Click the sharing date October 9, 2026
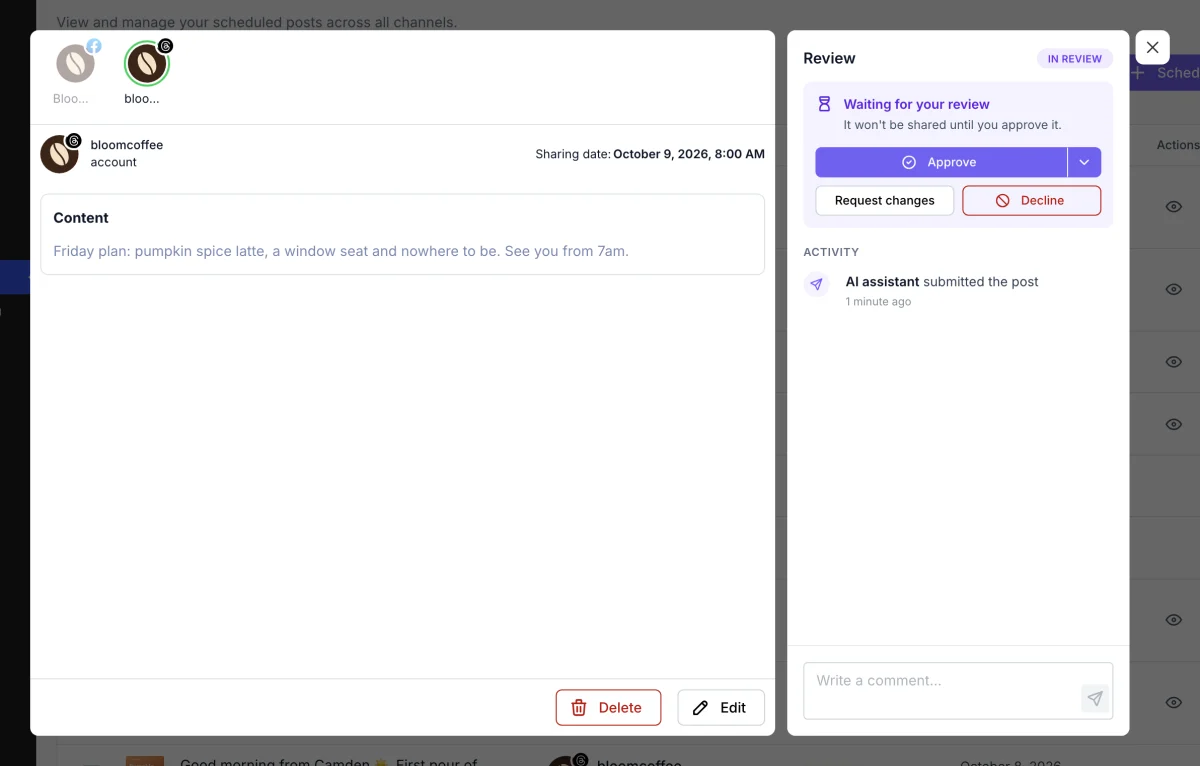 coord(689,154)
